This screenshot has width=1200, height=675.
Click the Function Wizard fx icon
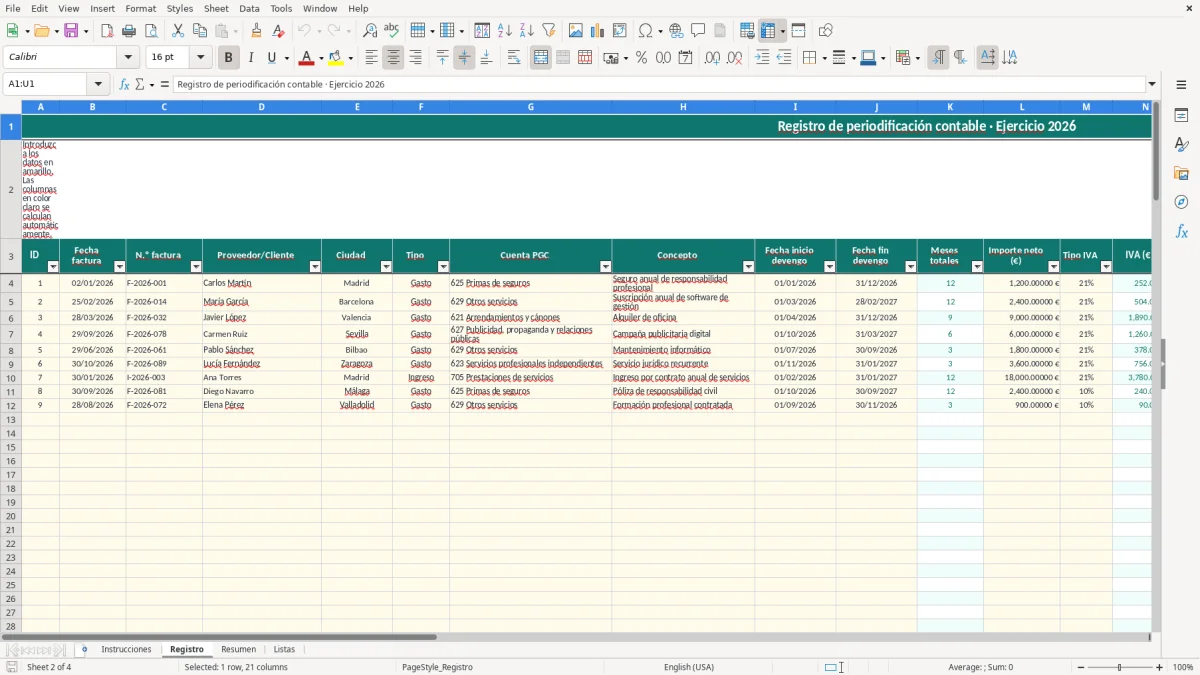coord(124,84)
